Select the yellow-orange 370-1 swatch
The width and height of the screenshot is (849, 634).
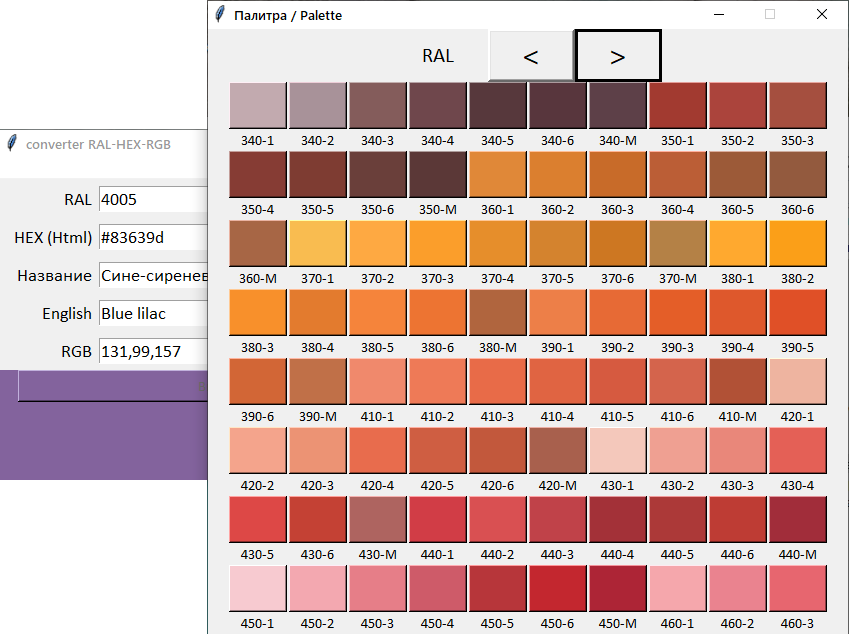point(318,243)
